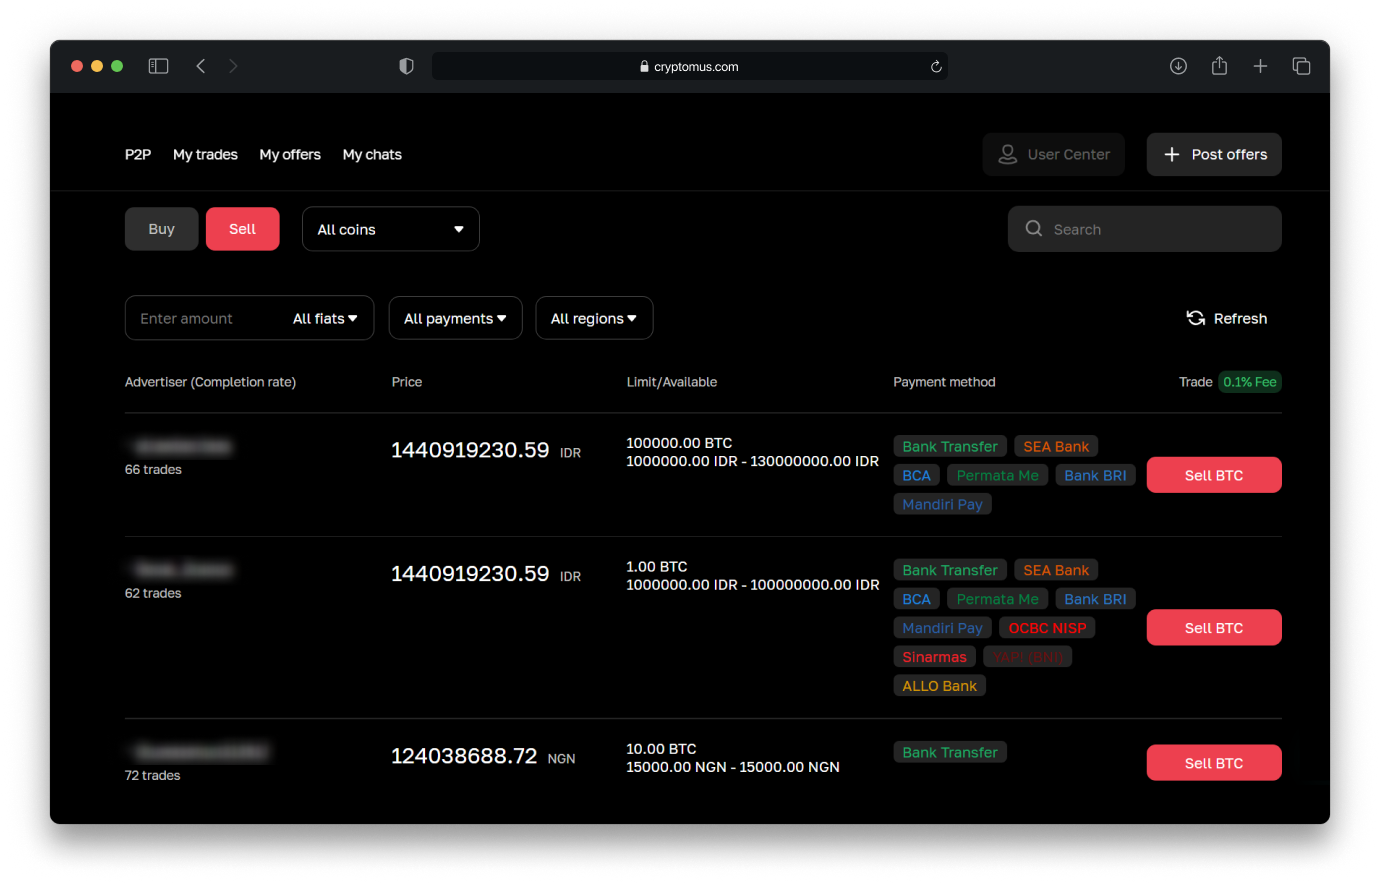
Task: Click the Refresh icon to reload offer listings
Action: coord(1196,317)
